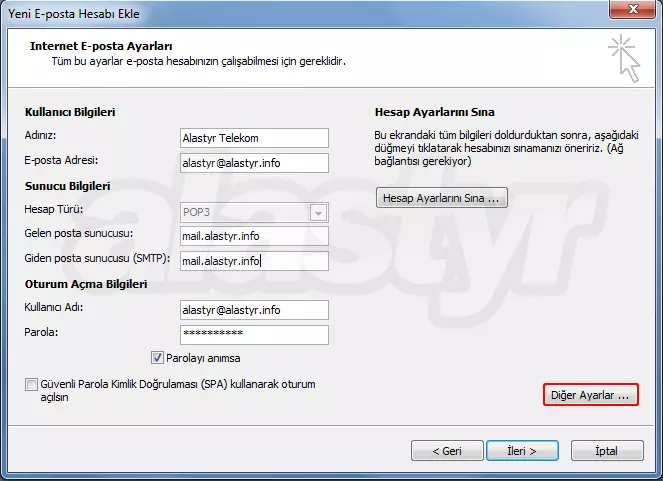Screen dimensions: 663x481
Task: Click the Kullanıcı Adı input field
Action: [x=254, y=310]
